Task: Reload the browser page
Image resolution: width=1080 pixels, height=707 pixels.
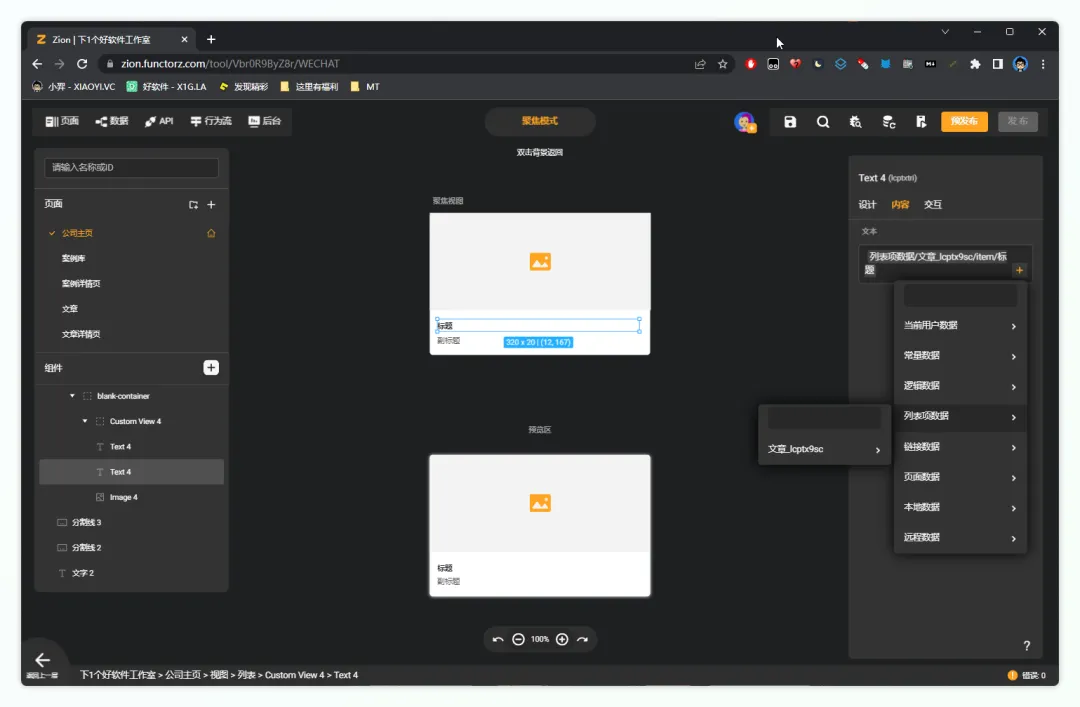Action: point(82,63)
